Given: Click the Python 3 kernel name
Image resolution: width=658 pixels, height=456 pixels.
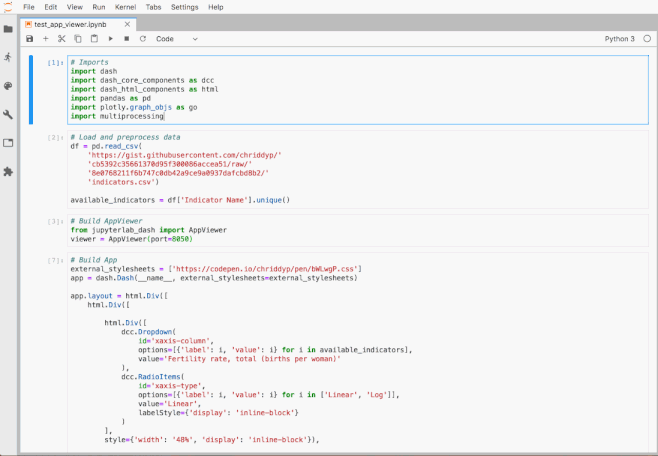Looking at the screenshot, I should 619,39.
